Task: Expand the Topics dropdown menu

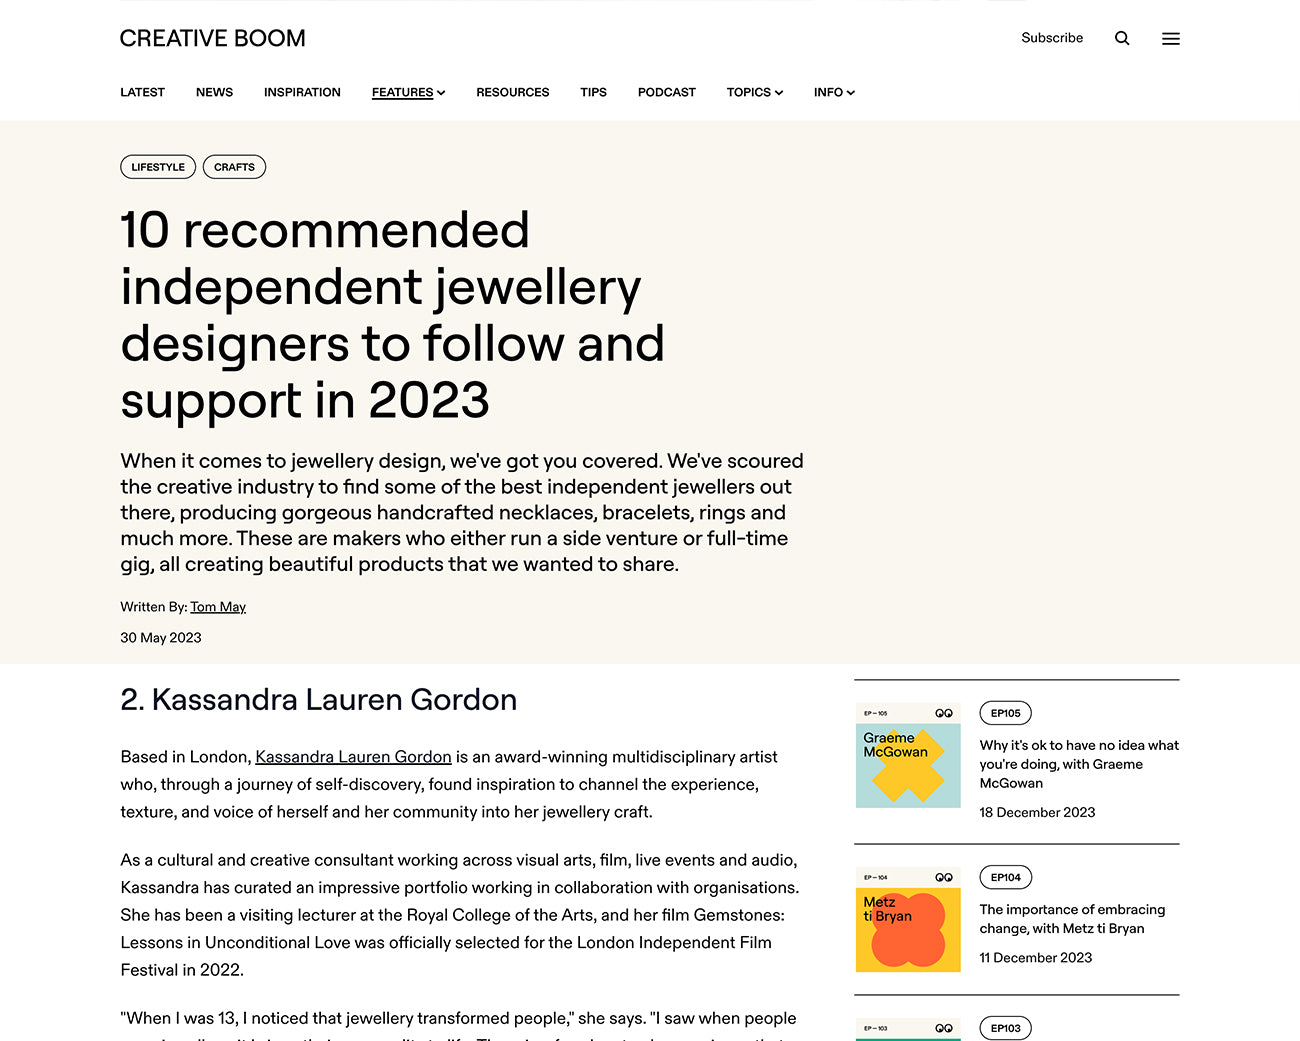Action: (x=754, y=92)
